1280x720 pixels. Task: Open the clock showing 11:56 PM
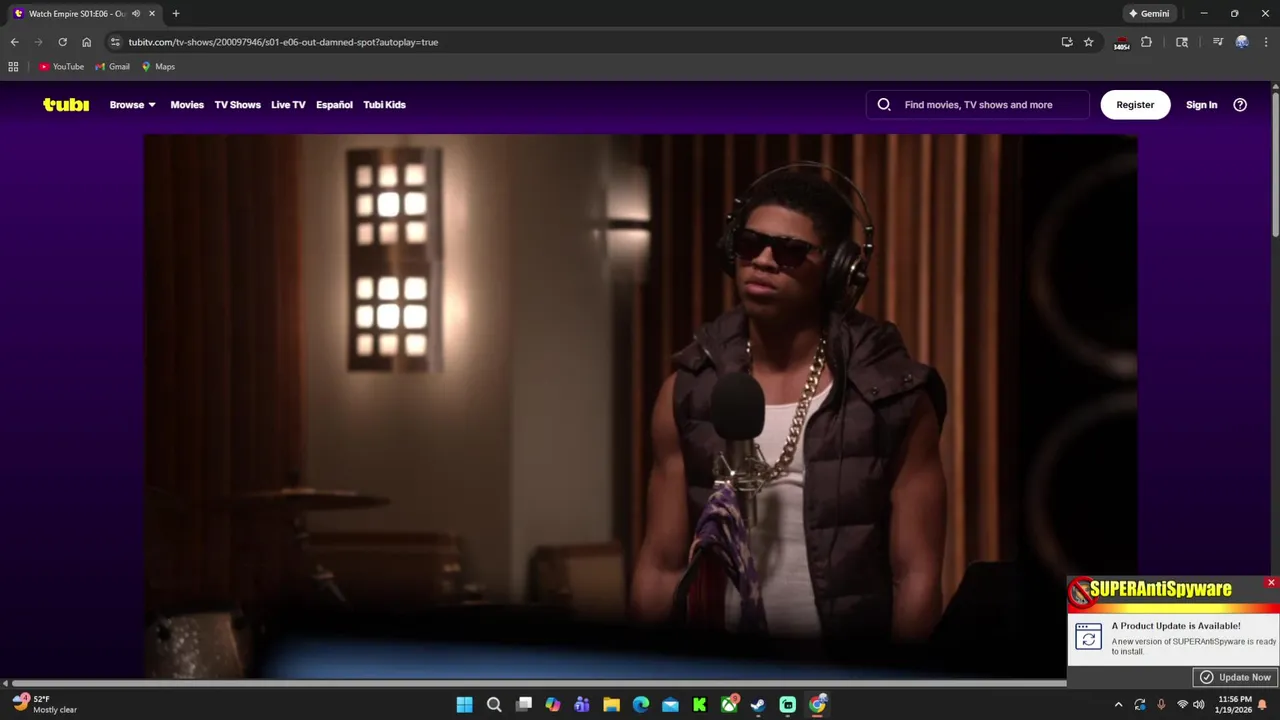1234,704
